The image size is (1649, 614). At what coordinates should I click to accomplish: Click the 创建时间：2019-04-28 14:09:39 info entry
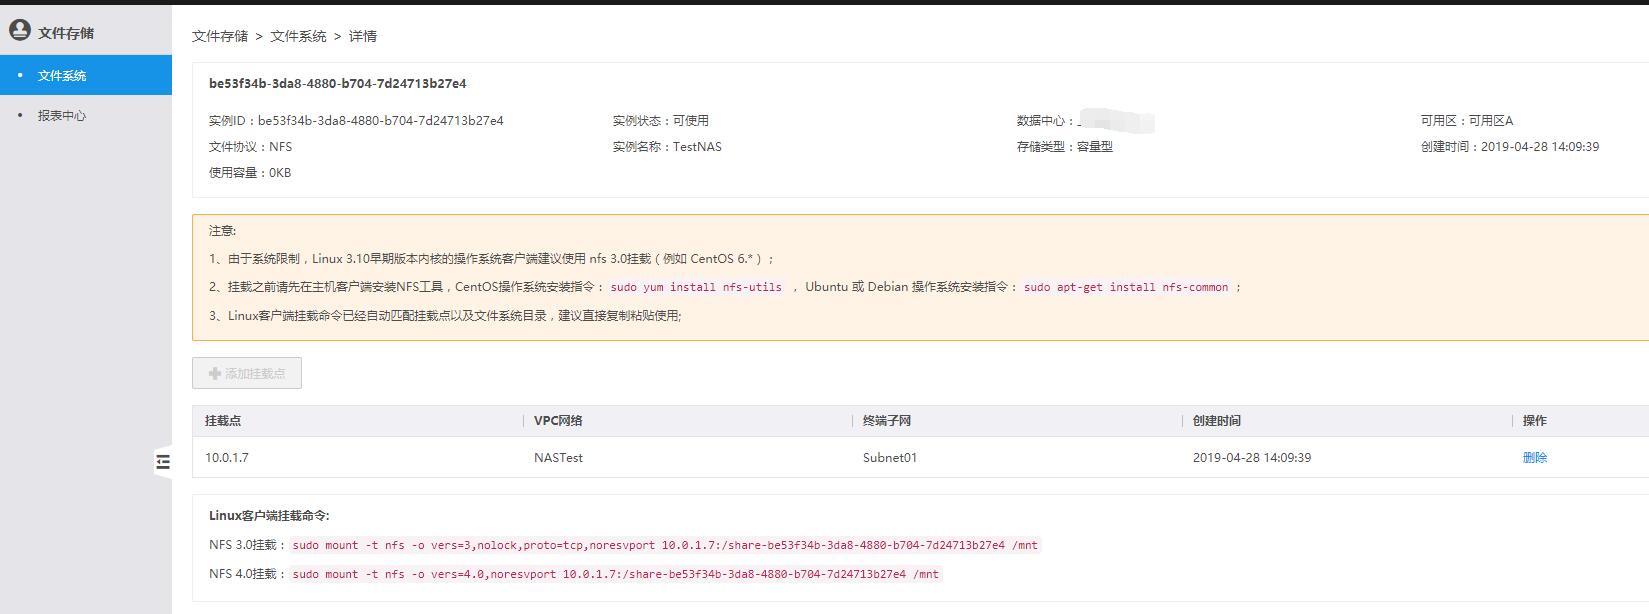pyautogui.click(x=1510, y=146)
